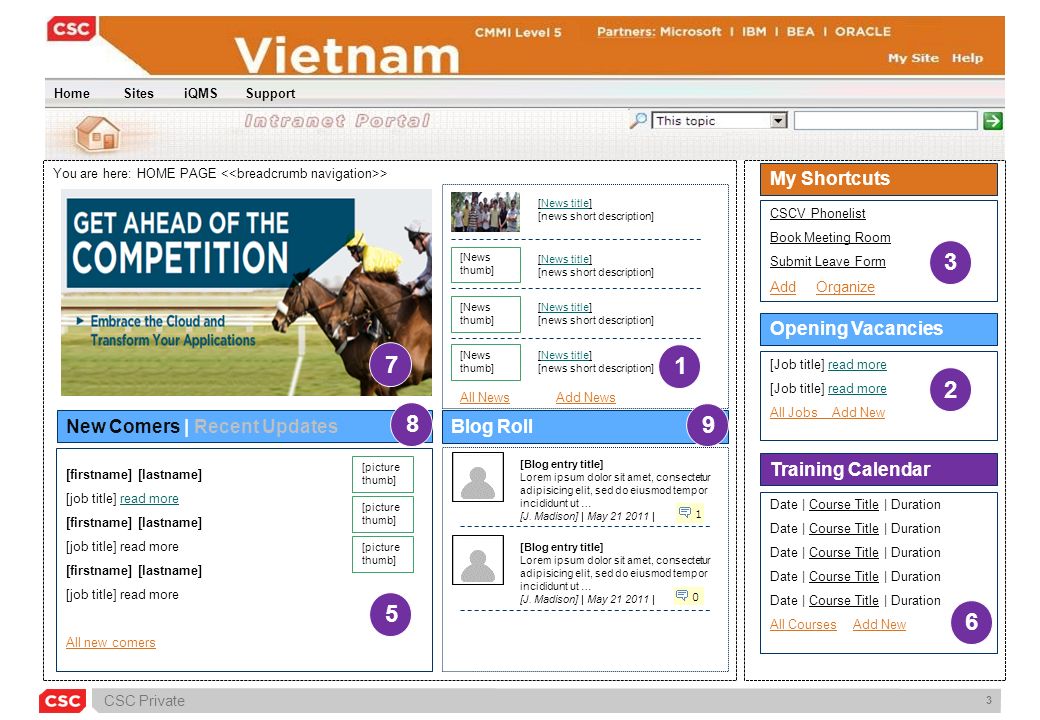This screenshot has width=1040, height=720.
Task: Open My Site link in header
Action: tap(913, 58)
